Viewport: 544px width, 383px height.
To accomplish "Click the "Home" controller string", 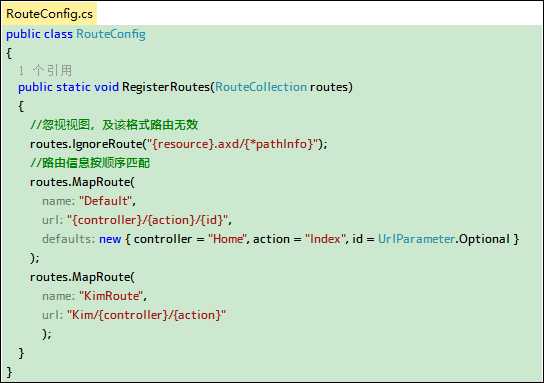I will 227,239.
